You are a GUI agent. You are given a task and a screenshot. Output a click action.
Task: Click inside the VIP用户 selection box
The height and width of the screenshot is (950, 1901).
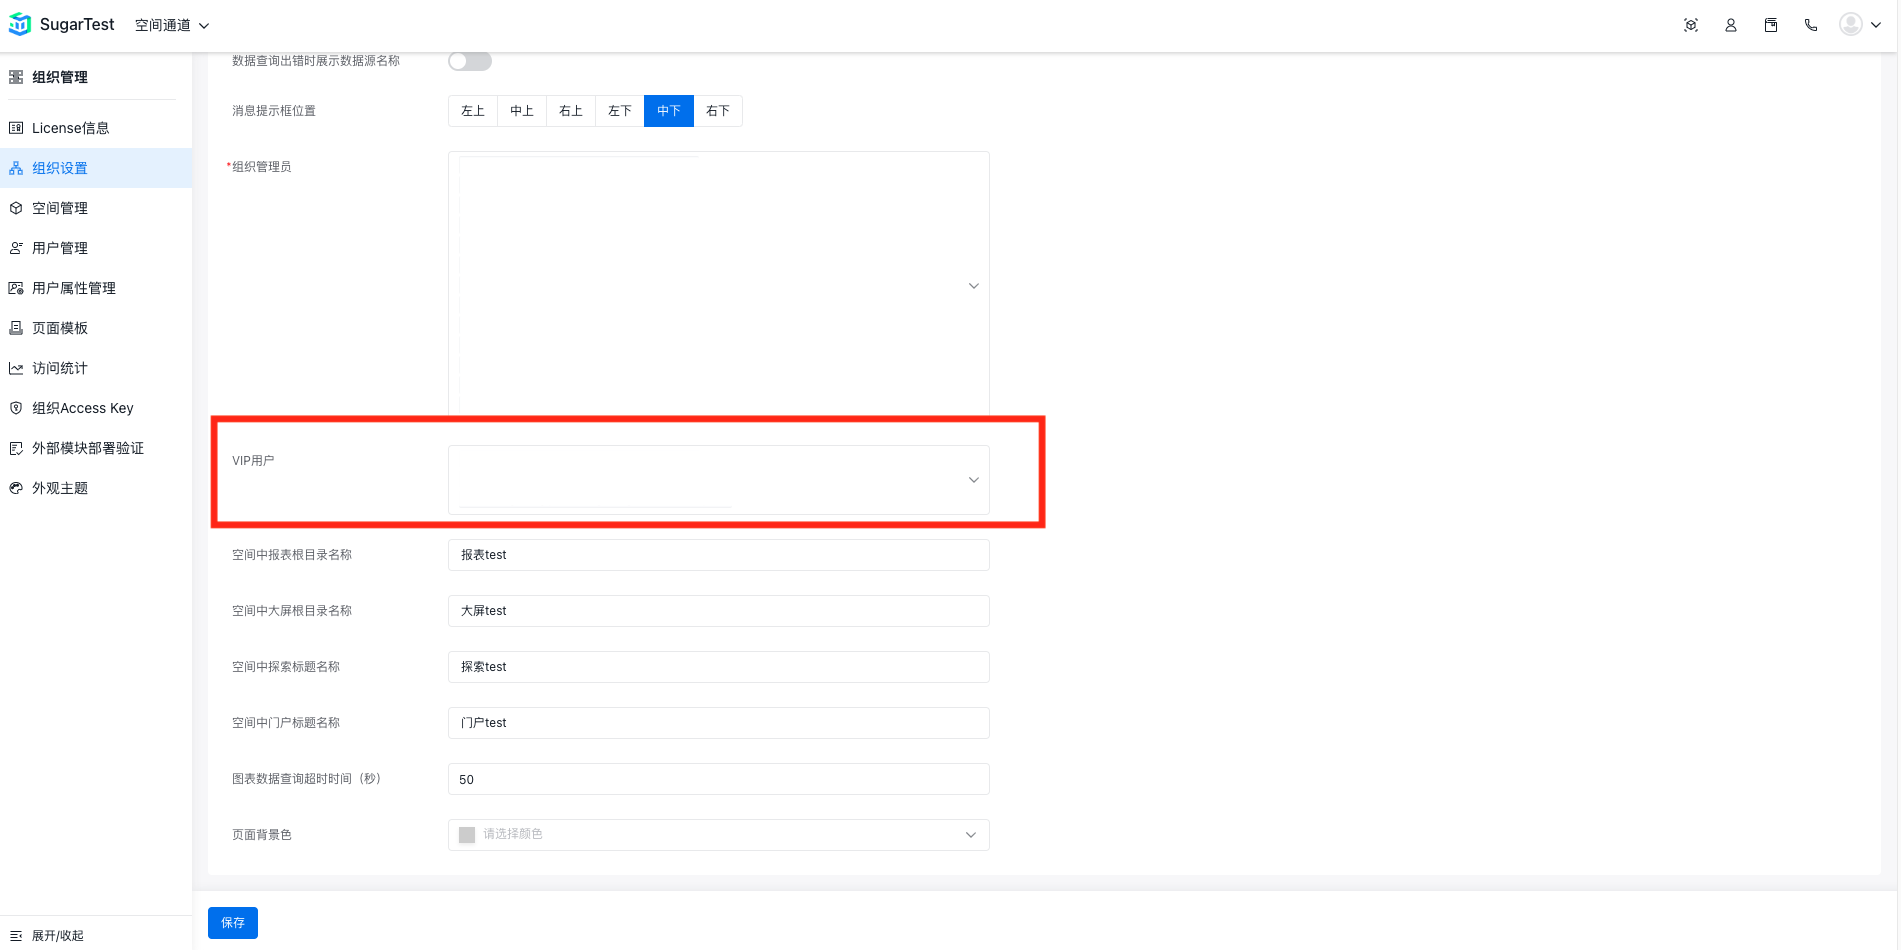point(719,480)
